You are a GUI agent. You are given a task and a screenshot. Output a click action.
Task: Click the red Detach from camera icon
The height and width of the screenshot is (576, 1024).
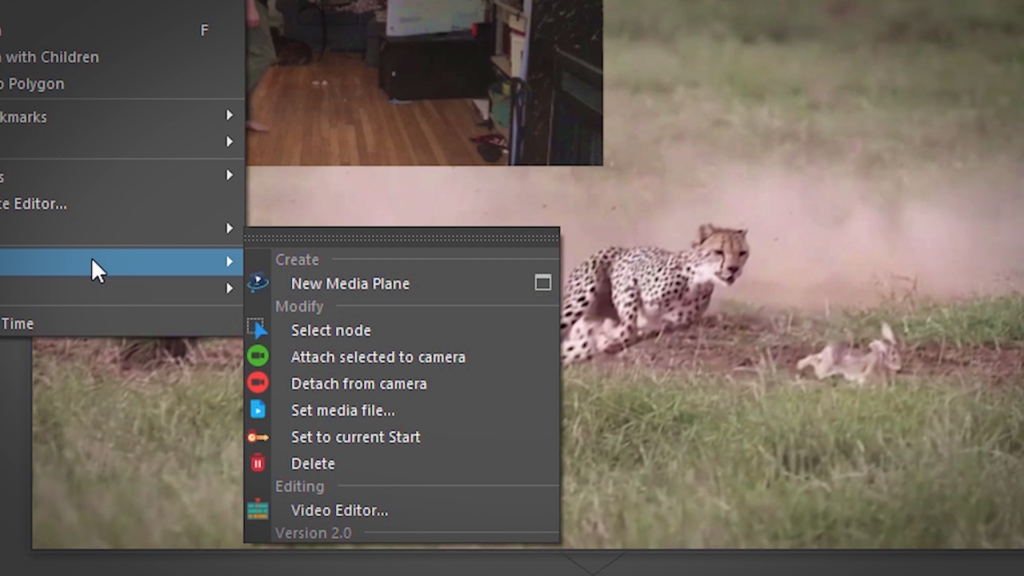258,383
